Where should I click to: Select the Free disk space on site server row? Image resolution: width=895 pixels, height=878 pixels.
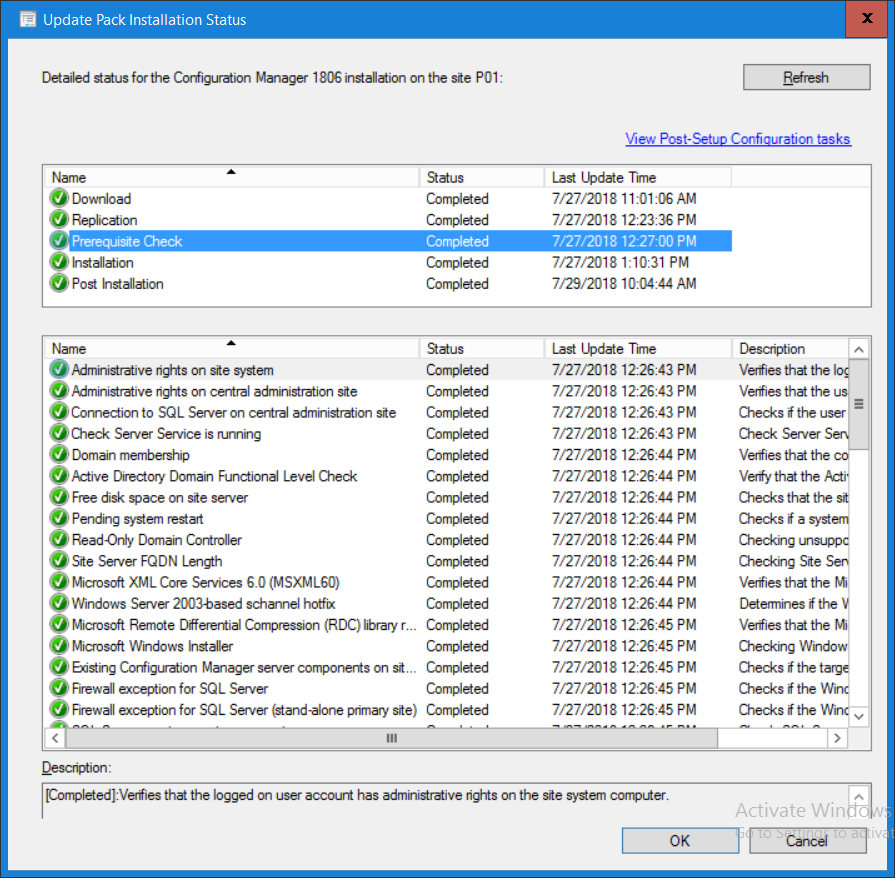[x=447, y=497]
